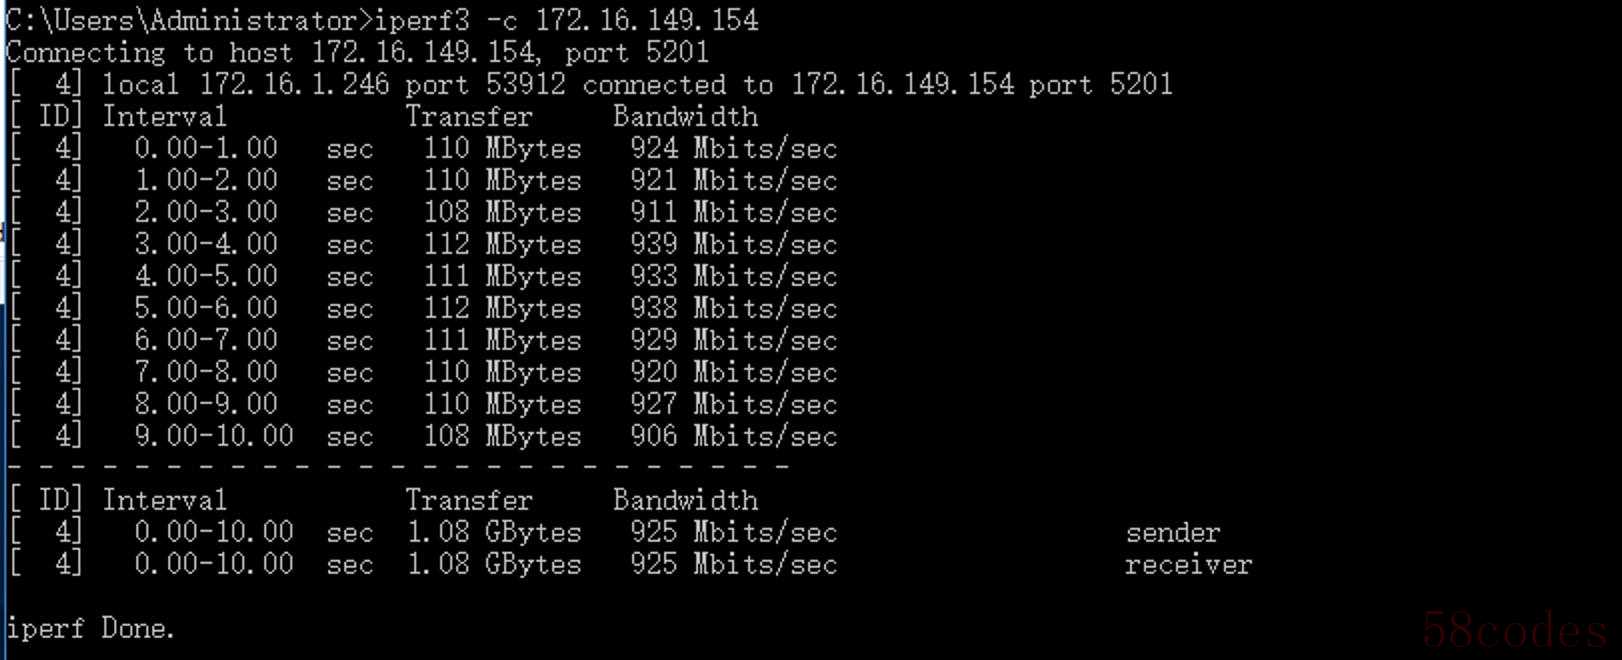The image size is (1622, 660).
Task: Click the 9.00-10.00 interval text
Action: (x=214, y=437)
